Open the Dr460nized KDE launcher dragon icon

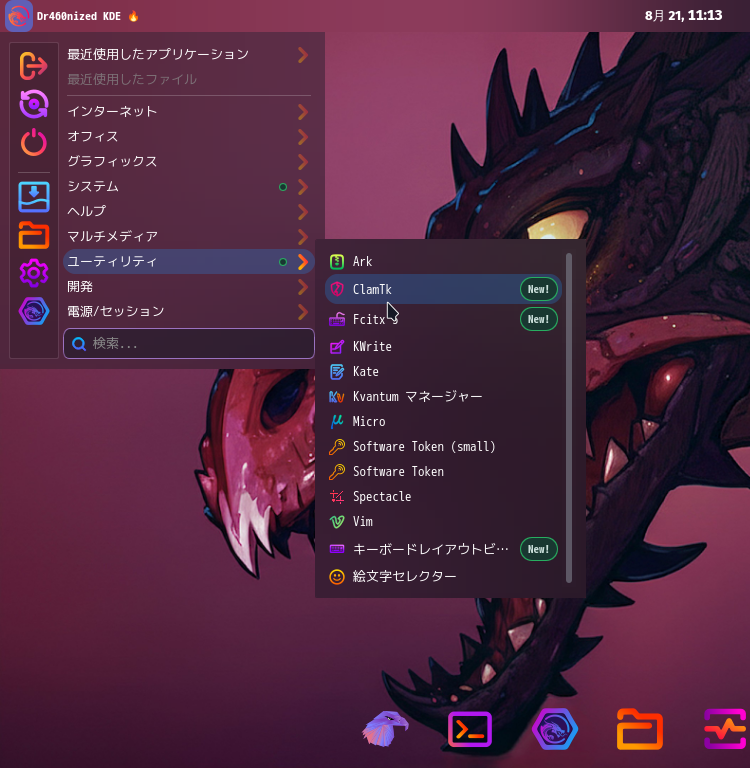[19, 16]
